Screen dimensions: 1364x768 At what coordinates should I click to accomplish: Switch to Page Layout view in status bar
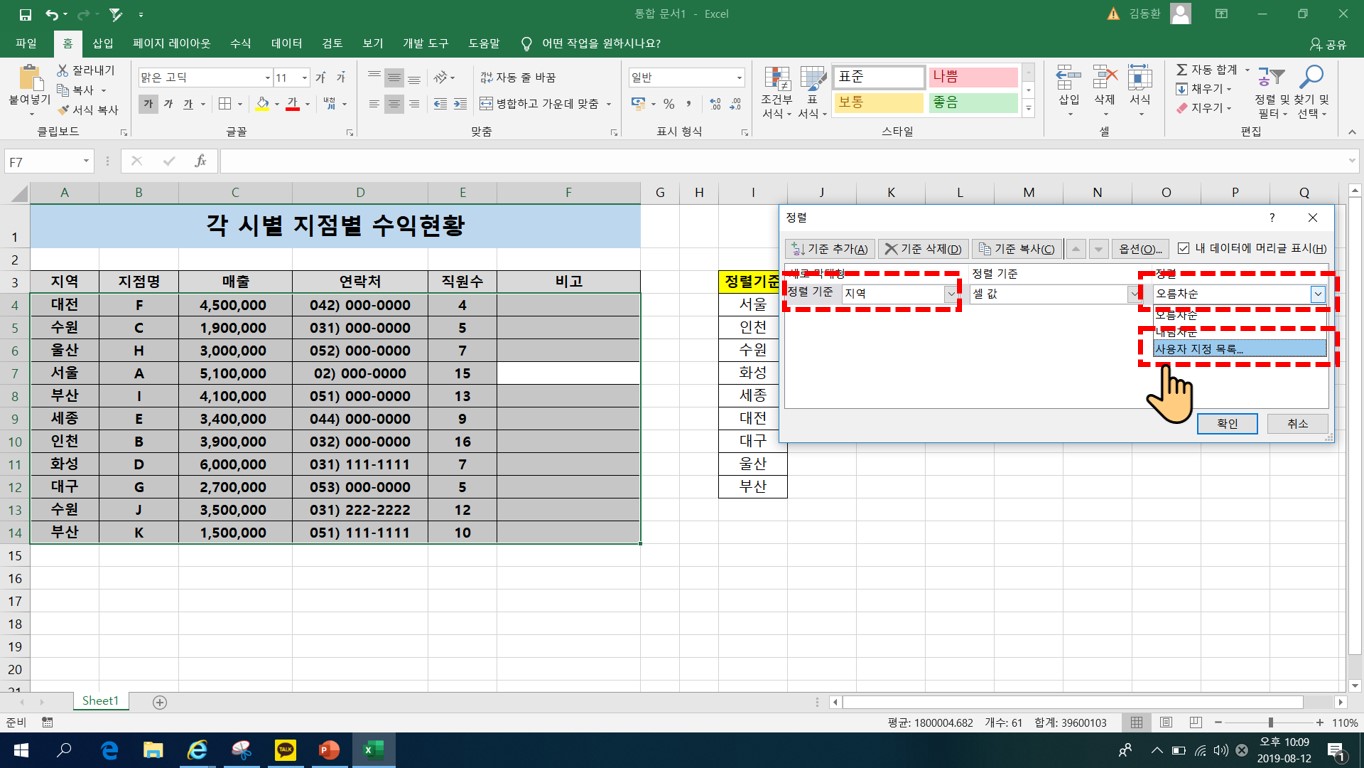tap(1166, 722)
